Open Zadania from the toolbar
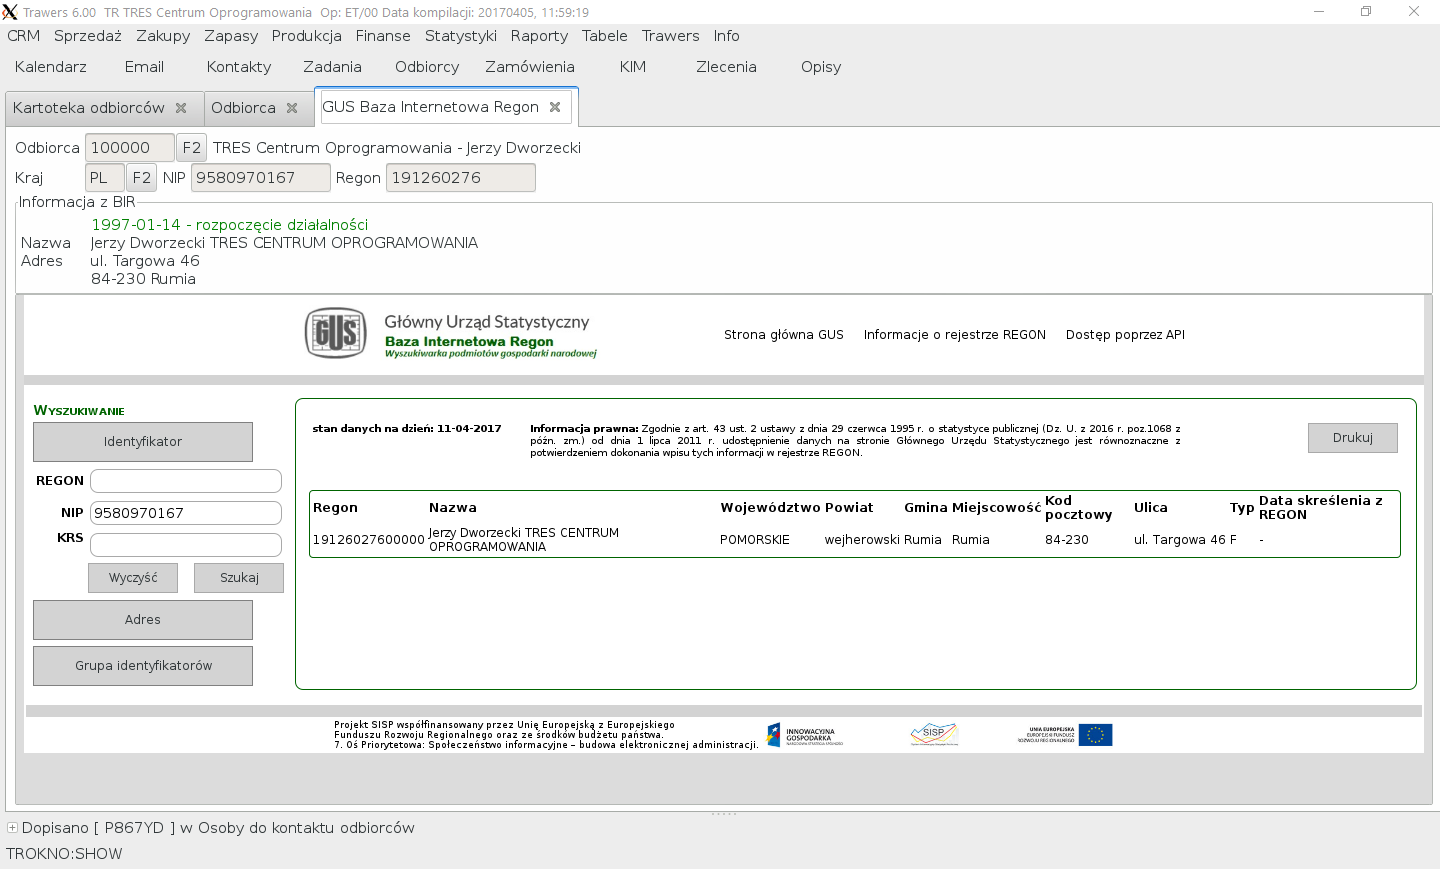The width and height of the screenshot is (1440, 869). (x=333, y=67)
